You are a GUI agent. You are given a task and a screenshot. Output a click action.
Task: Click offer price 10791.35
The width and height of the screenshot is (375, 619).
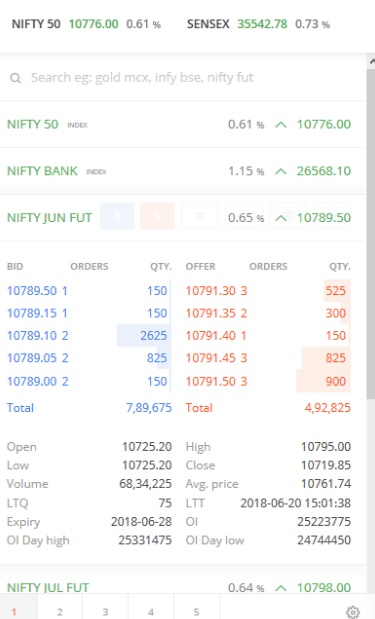pos(211,313)
